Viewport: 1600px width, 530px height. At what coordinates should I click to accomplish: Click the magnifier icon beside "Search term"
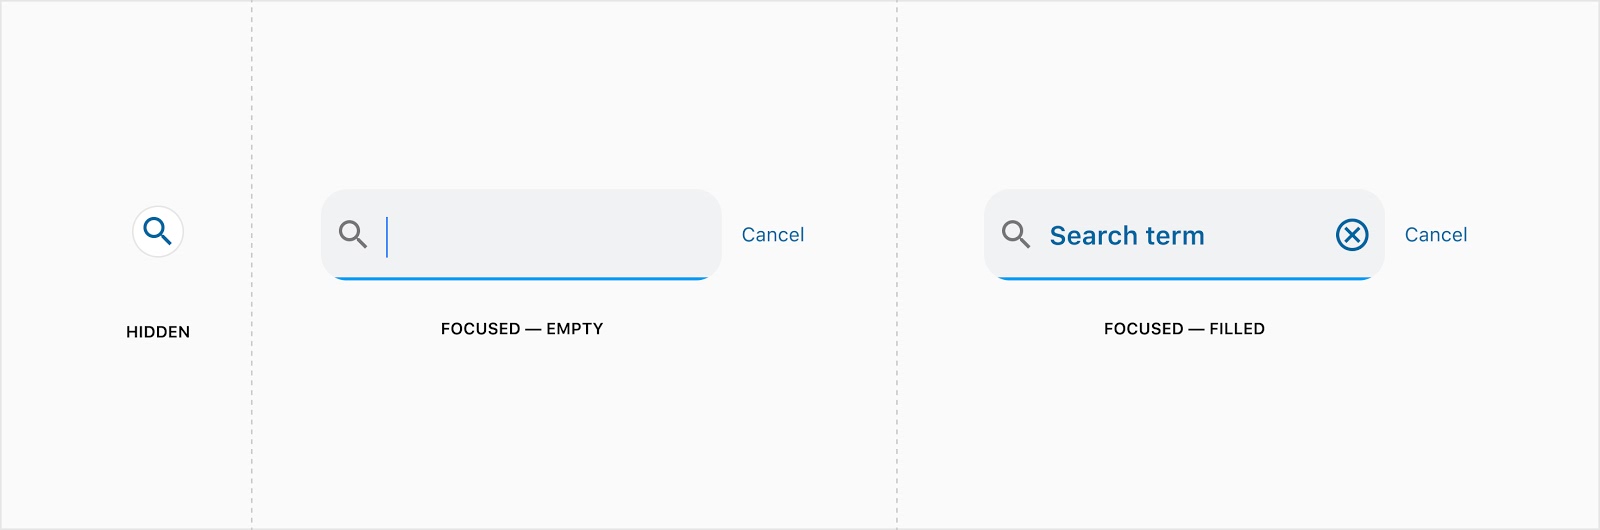1016,234
